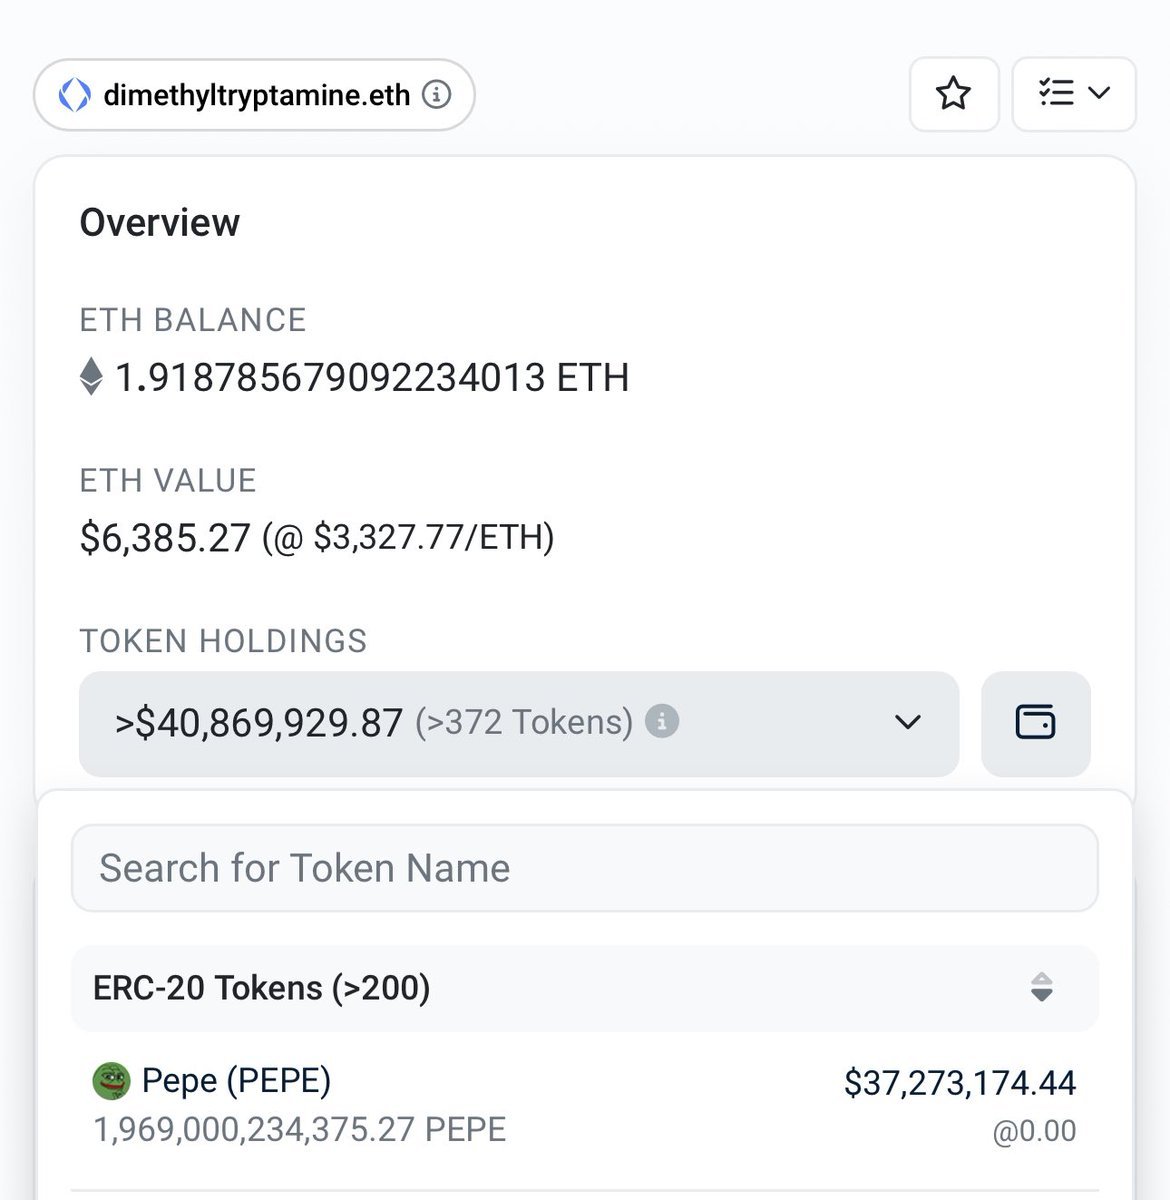Click the @0.00 Pepe price text
The image size is (1170, 1200).
click(x=1034, y=1131)
